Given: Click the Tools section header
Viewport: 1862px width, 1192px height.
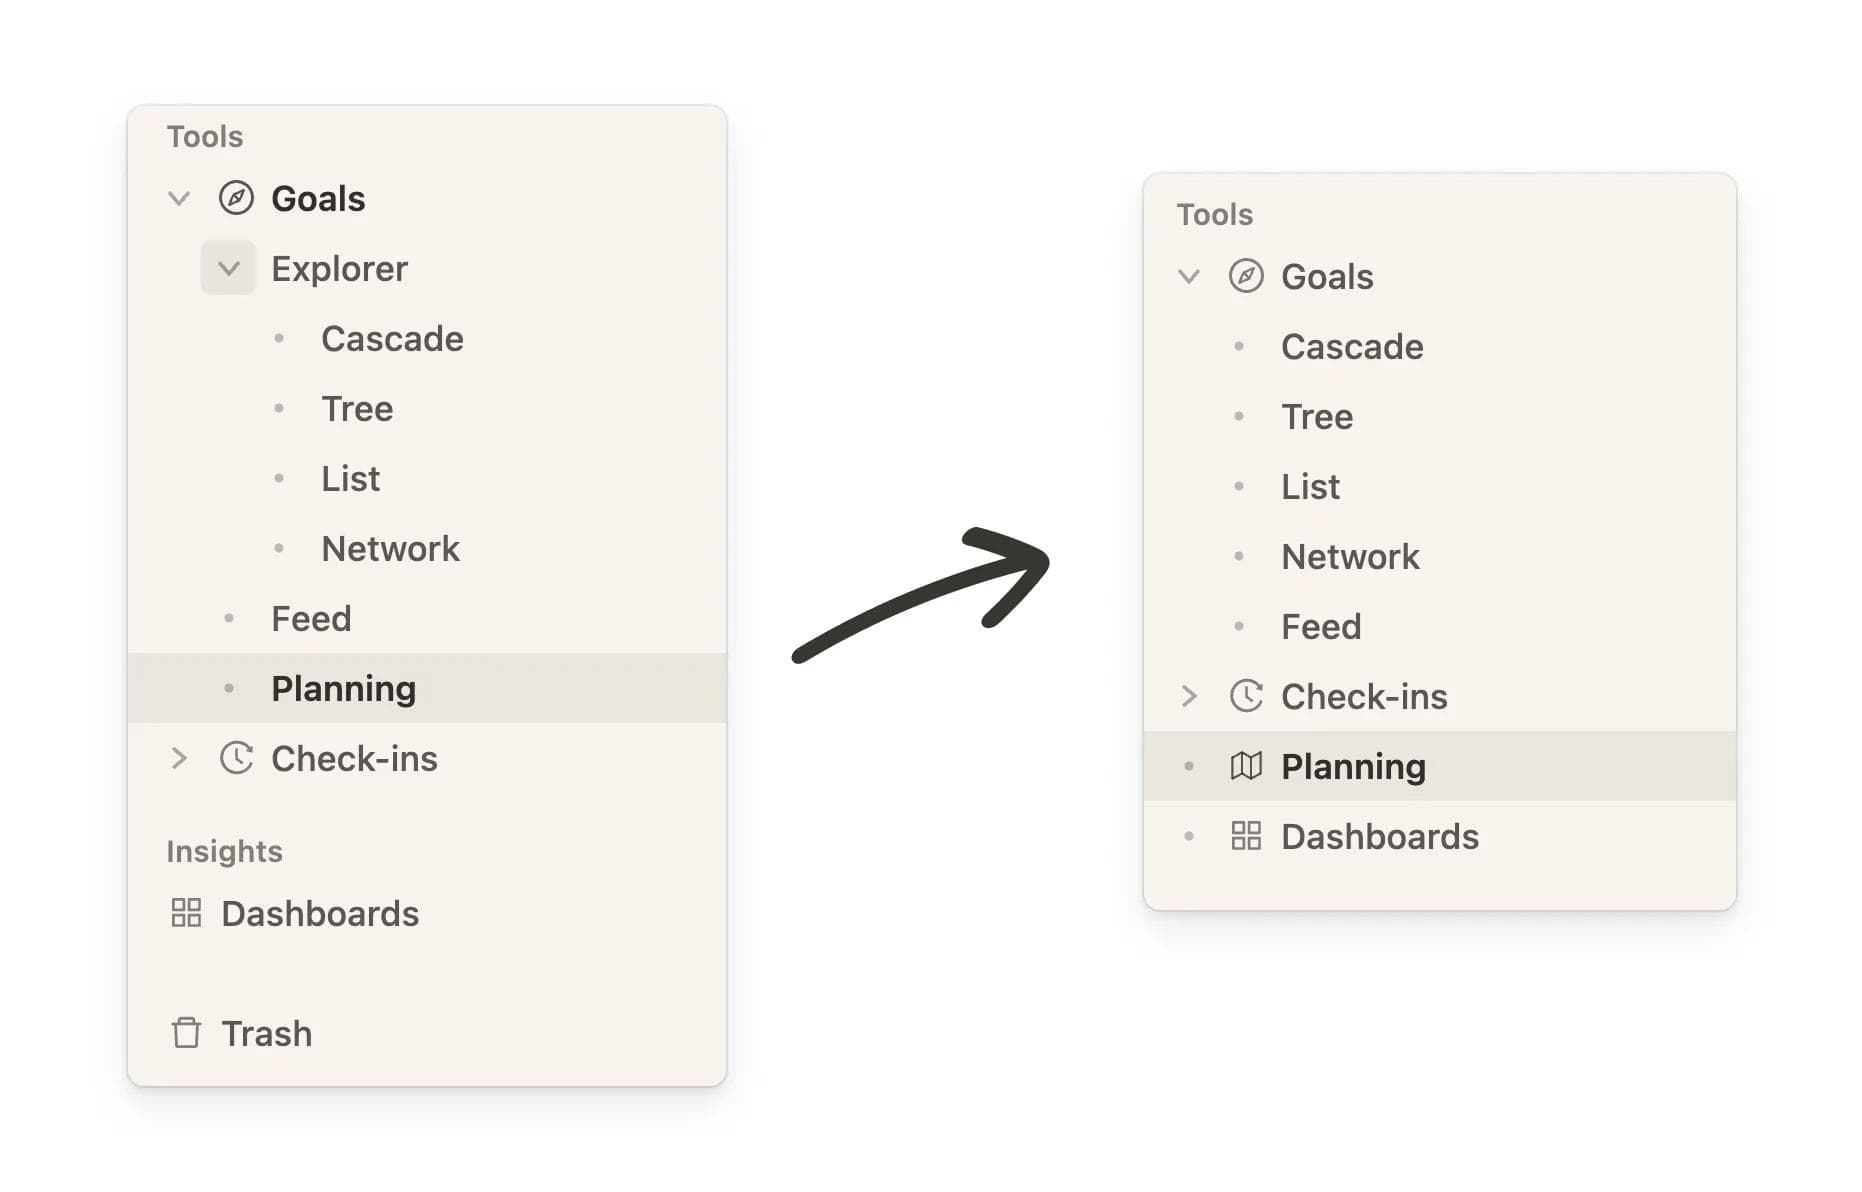Looking at the screenshot, I should point(204,136).
